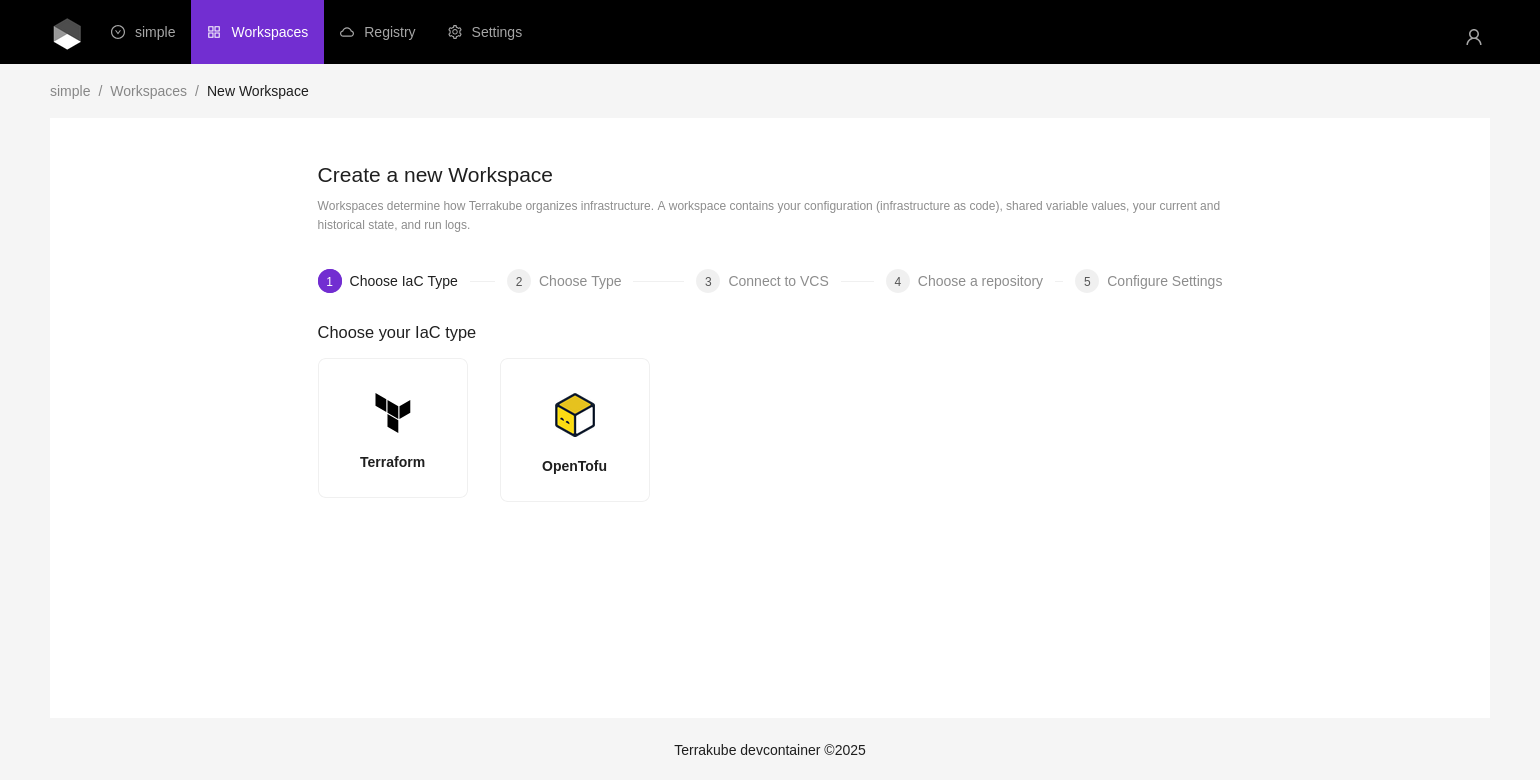Click the Registry cloud icon
The width and height of the screenshot is (1540, 780).
pyautogui.click(x=347, y=32)
